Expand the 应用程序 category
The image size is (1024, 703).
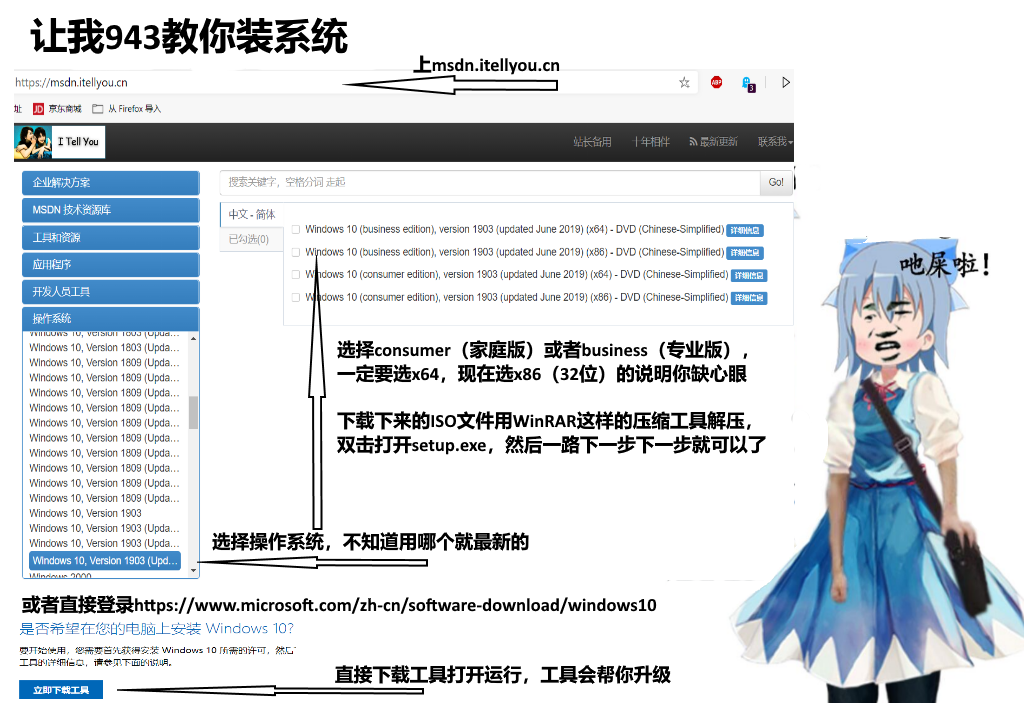110,265
